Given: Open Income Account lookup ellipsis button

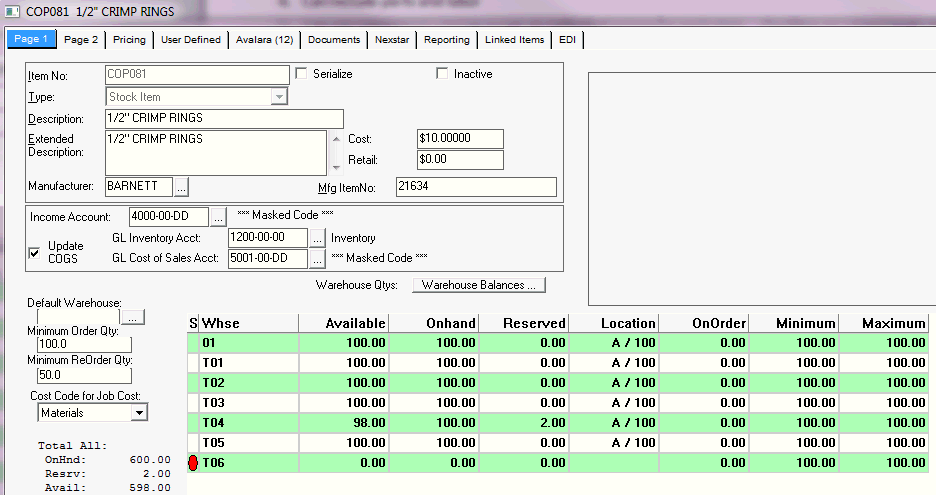Looking at the screenshot, I should 219,216.
